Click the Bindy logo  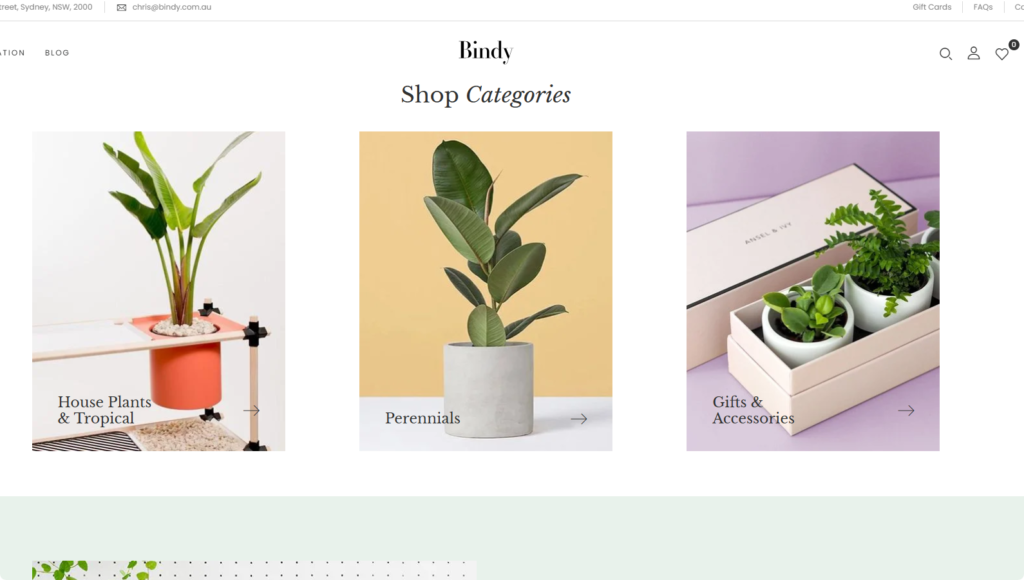click(x=485, y=51)
